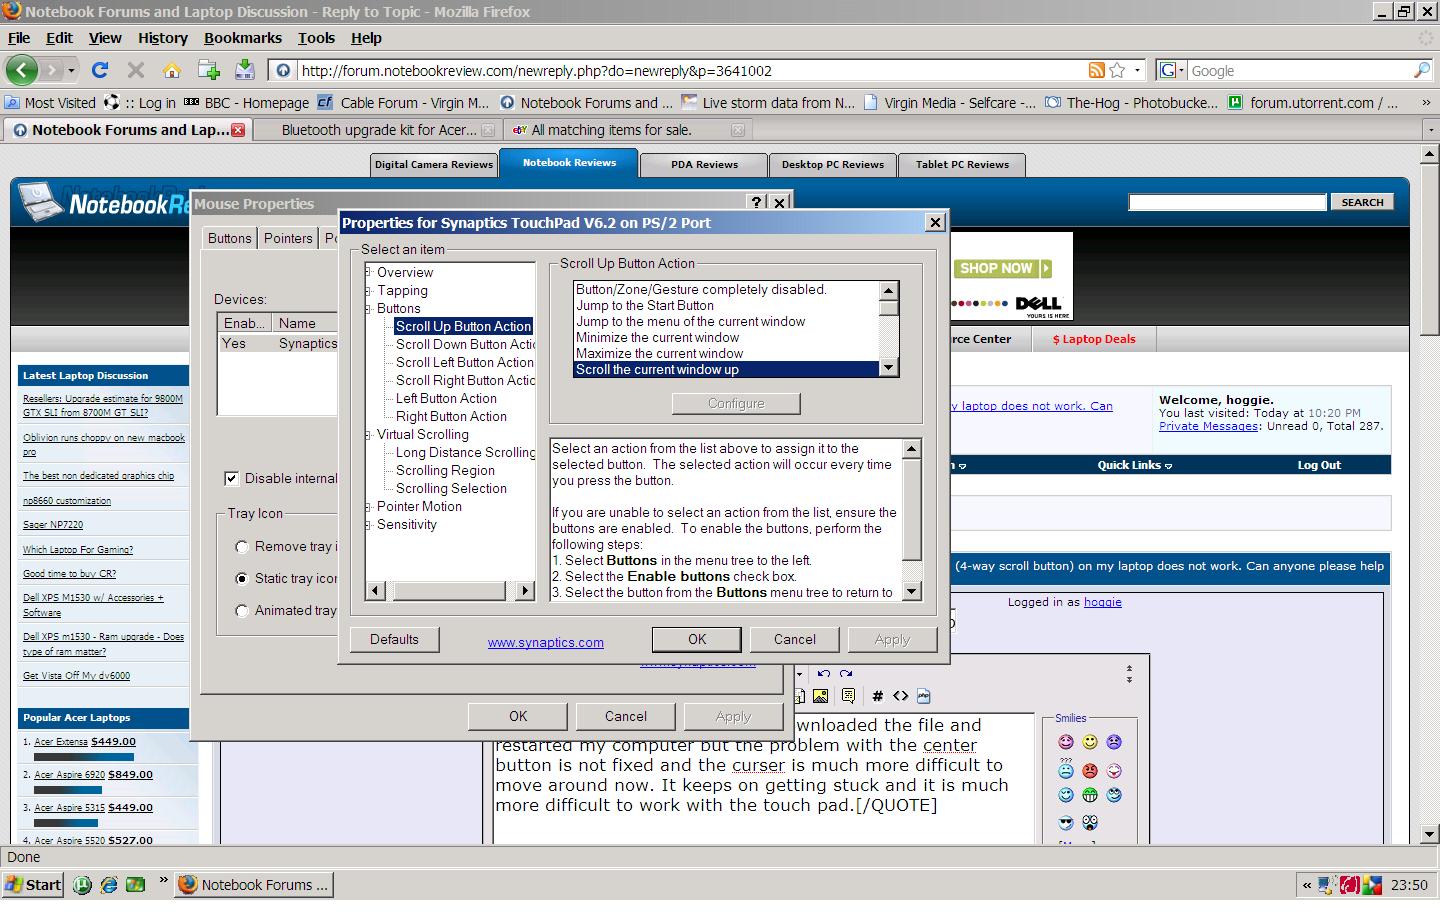Select Scroll Down Button Action tree item
Image resolution: width=1440 pixels, height=914 pixels.
(x=465, y=344)
